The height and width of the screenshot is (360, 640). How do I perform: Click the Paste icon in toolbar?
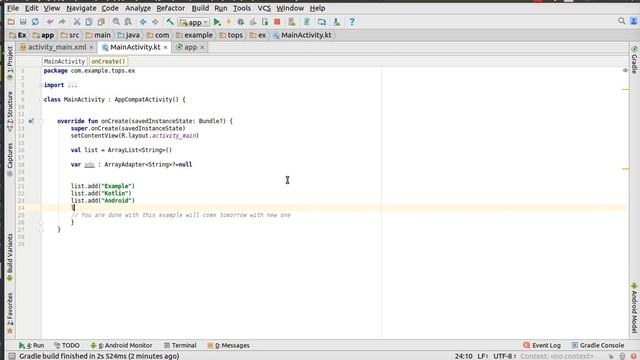pos(101,22)
